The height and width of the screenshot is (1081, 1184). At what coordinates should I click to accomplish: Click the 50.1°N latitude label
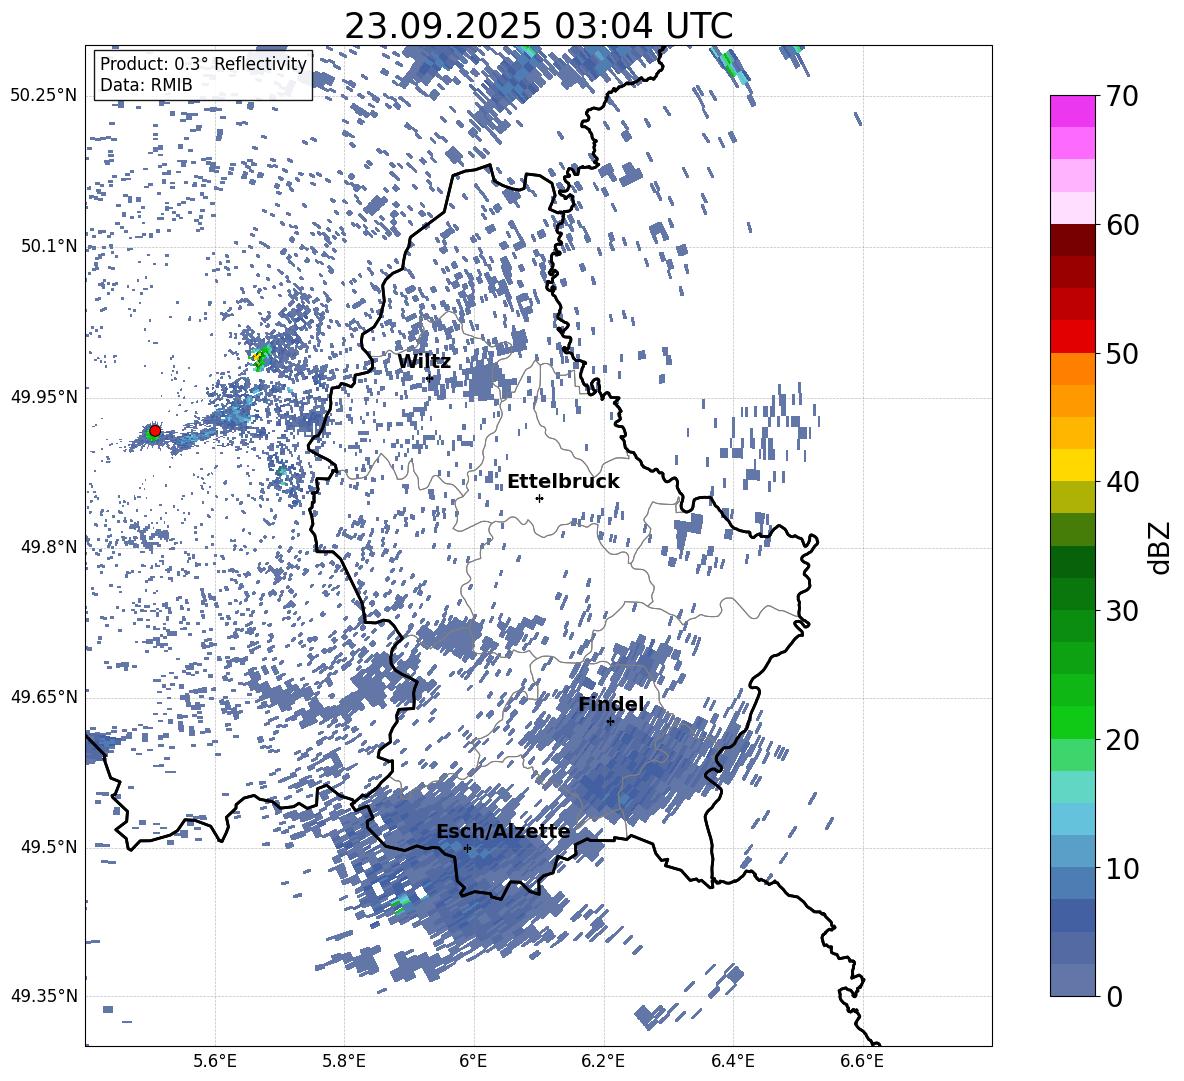pos(49,246)
